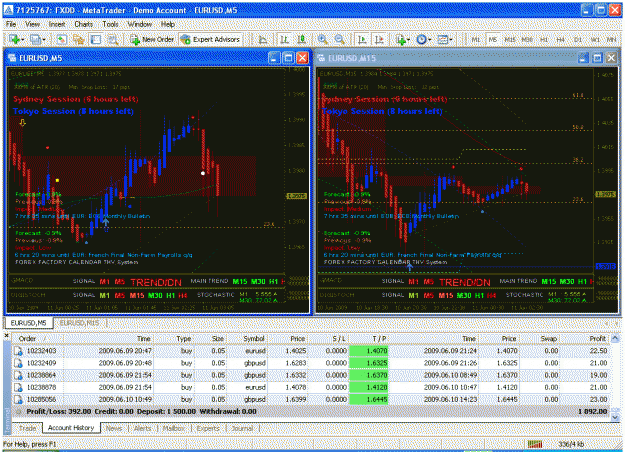Click EURUSD,M5 chart window title icon
Screen dimensions: 625x452
click(x=12, y=58)
